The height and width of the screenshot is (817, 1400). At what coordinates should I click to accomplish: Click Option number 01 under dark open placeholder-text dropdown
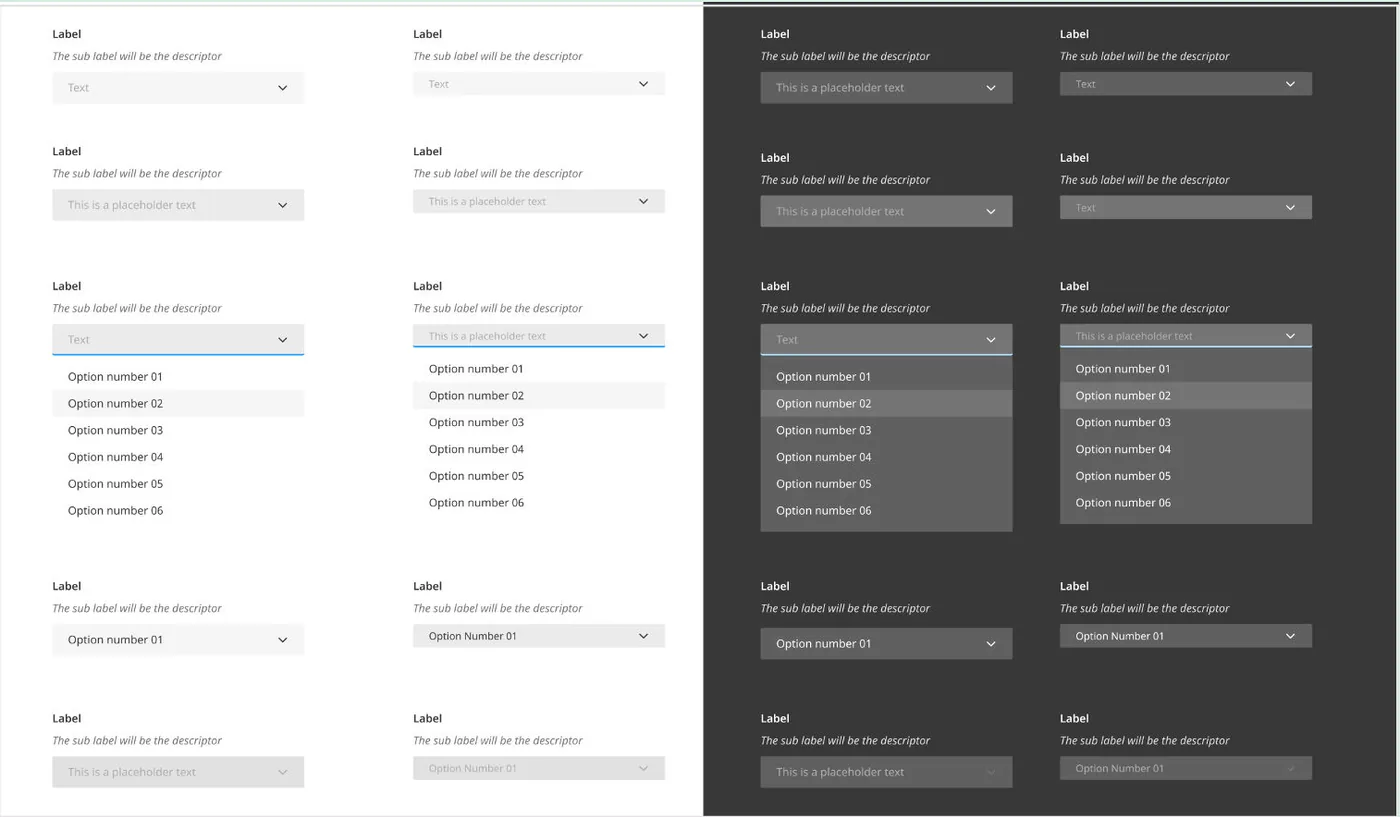click(x=1186, y=369)
